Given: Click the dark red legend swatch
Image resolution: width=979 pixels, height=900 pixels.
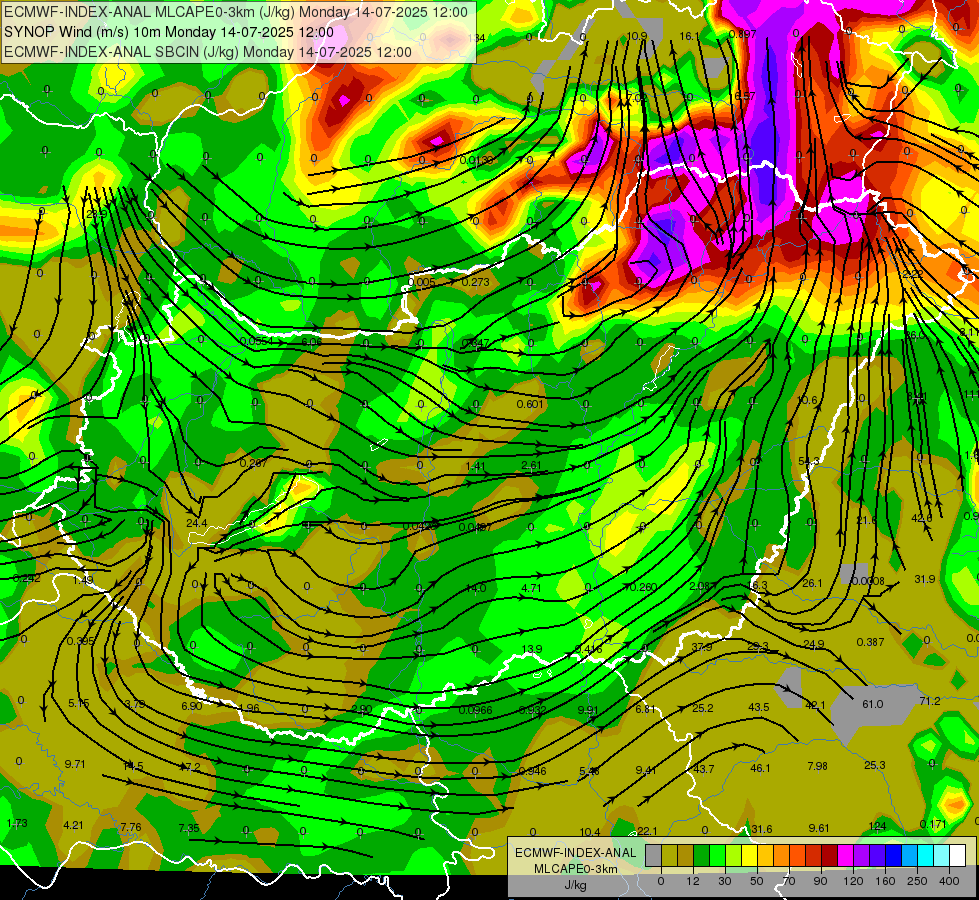Looking at the screenshot, I should [829, 855].
